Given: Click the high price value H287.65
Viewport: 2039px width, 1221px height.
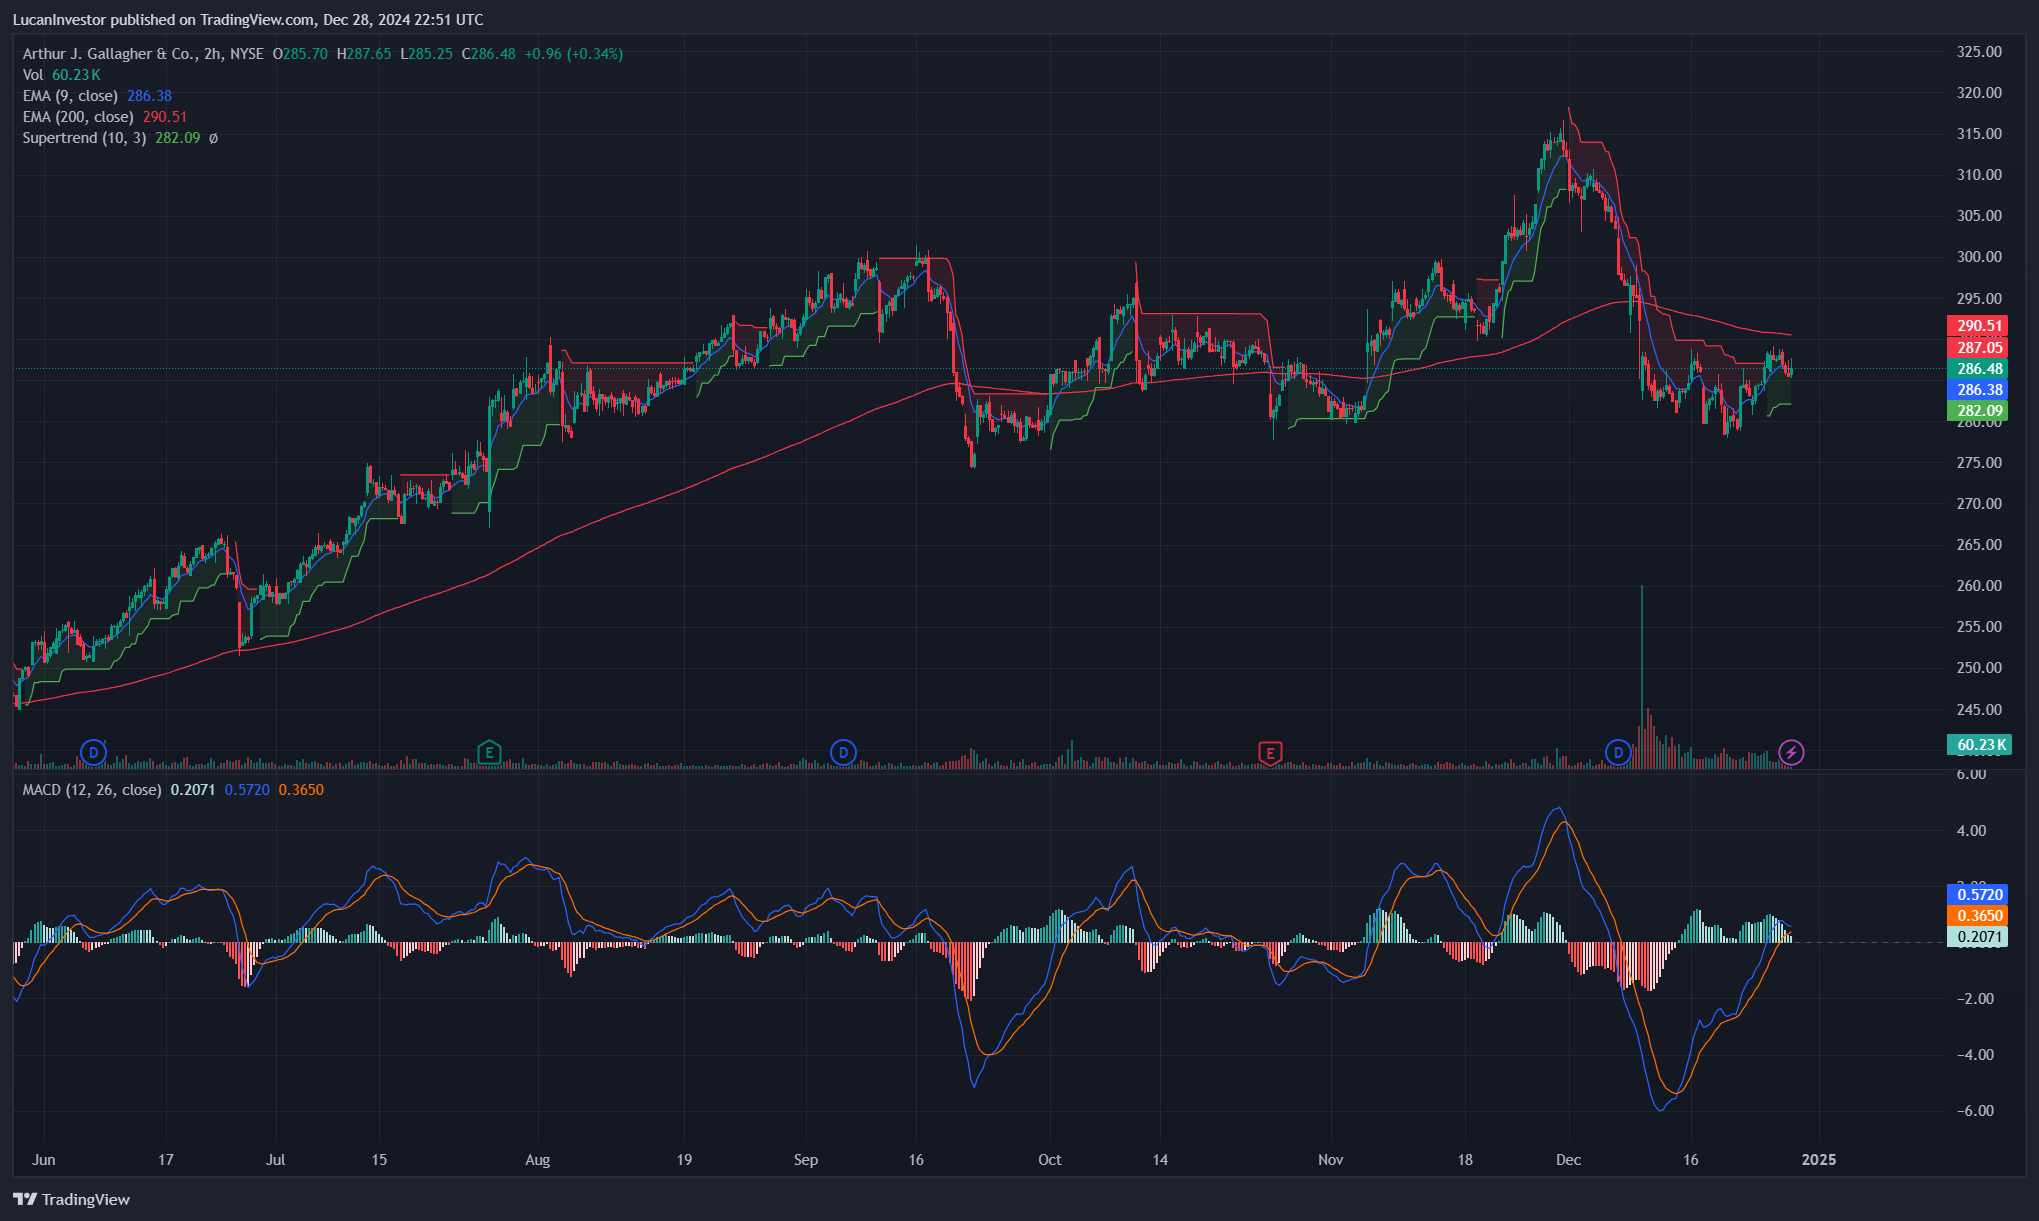Looking at the screenshot, I should pyautogui.click(x=364, y=54).
